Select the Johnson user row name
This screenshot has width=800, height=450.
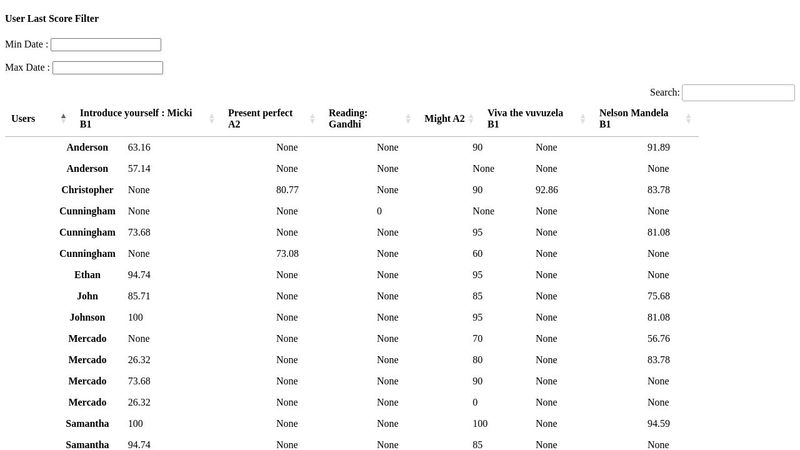(87, 317)
